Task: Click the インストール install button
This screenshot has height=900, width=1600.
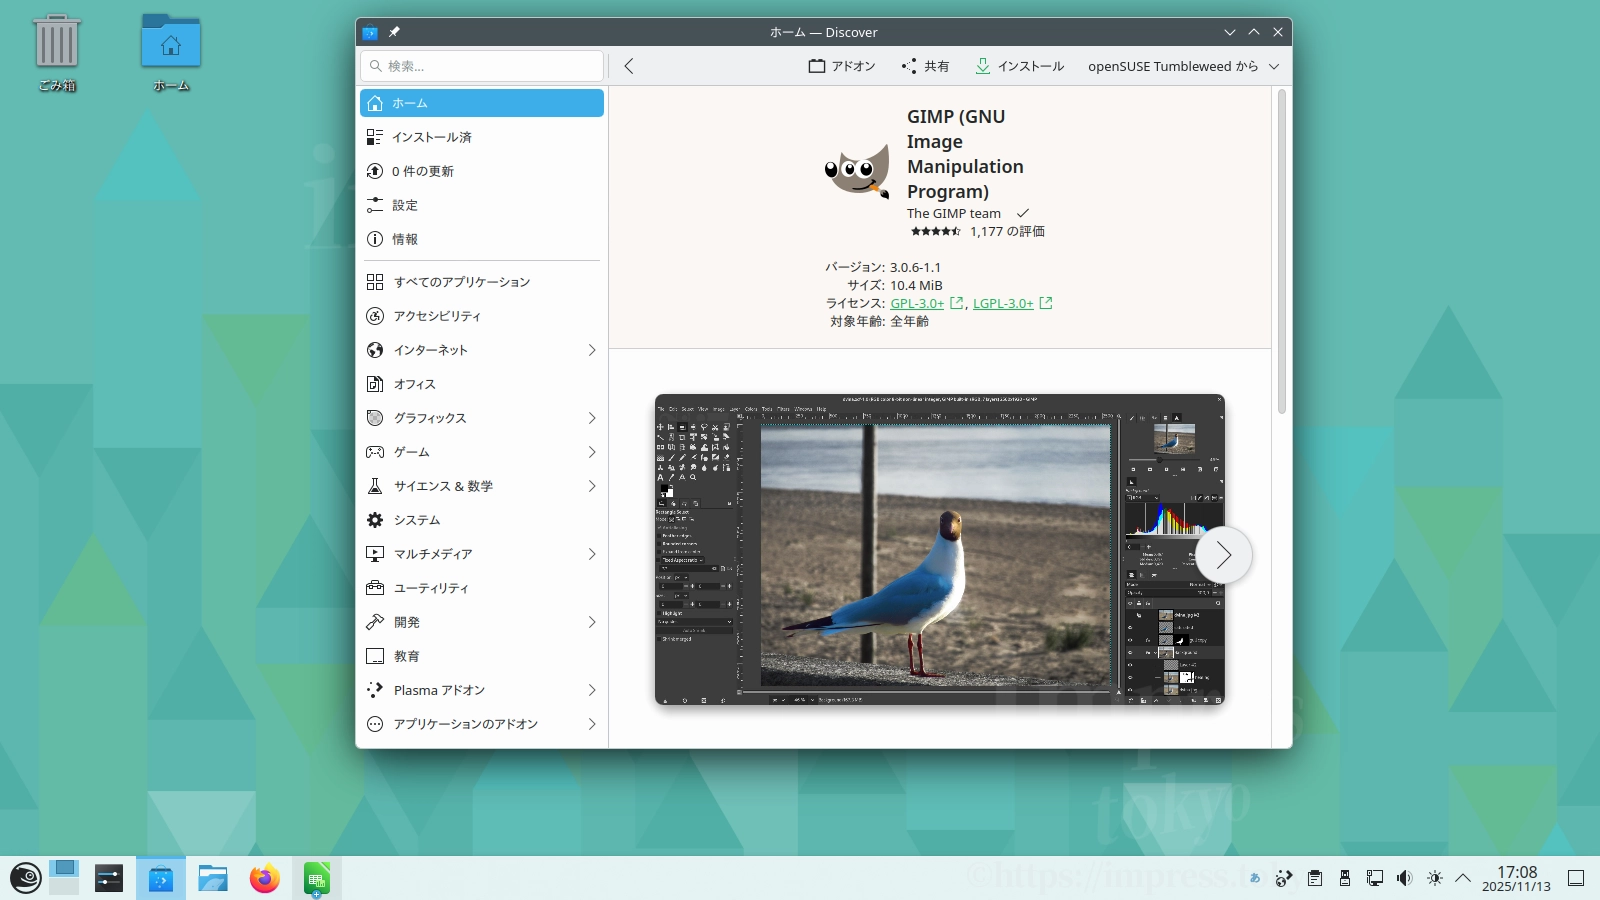Action: 1020,66
